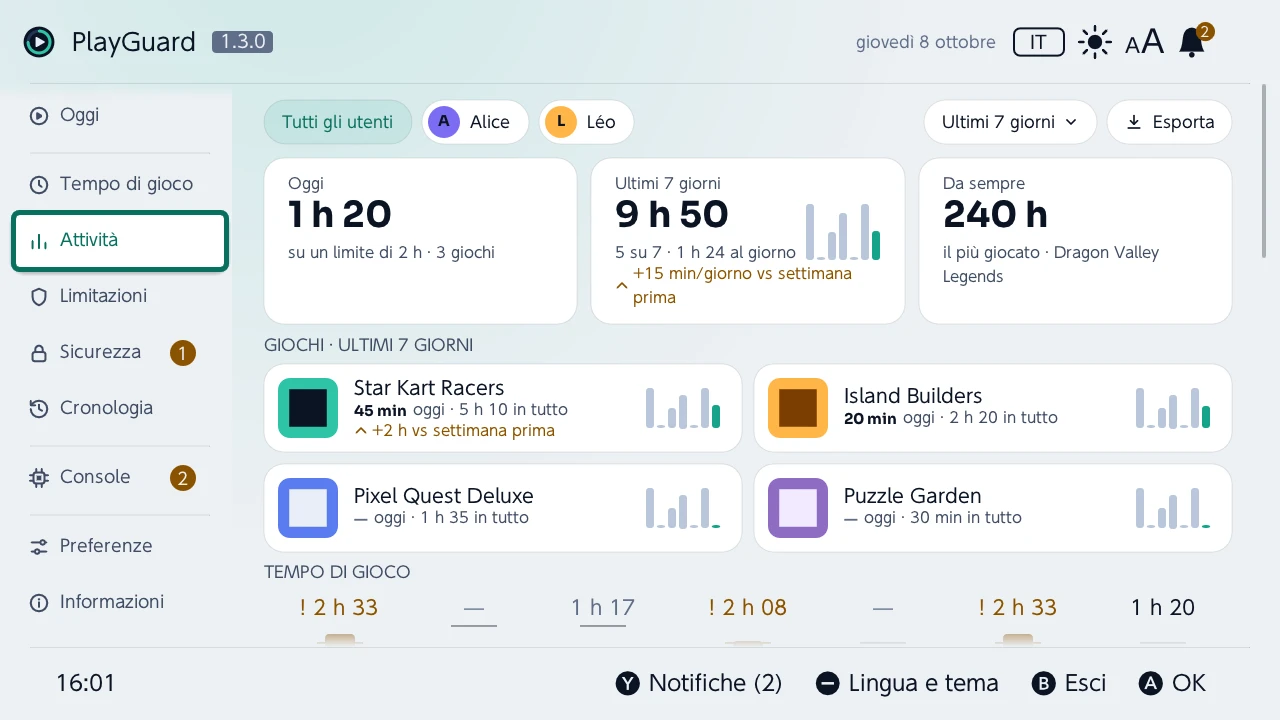Open Limitazioni sidebar entry
The height and width of the screenshot is (720, 1280).
[120, 296]
